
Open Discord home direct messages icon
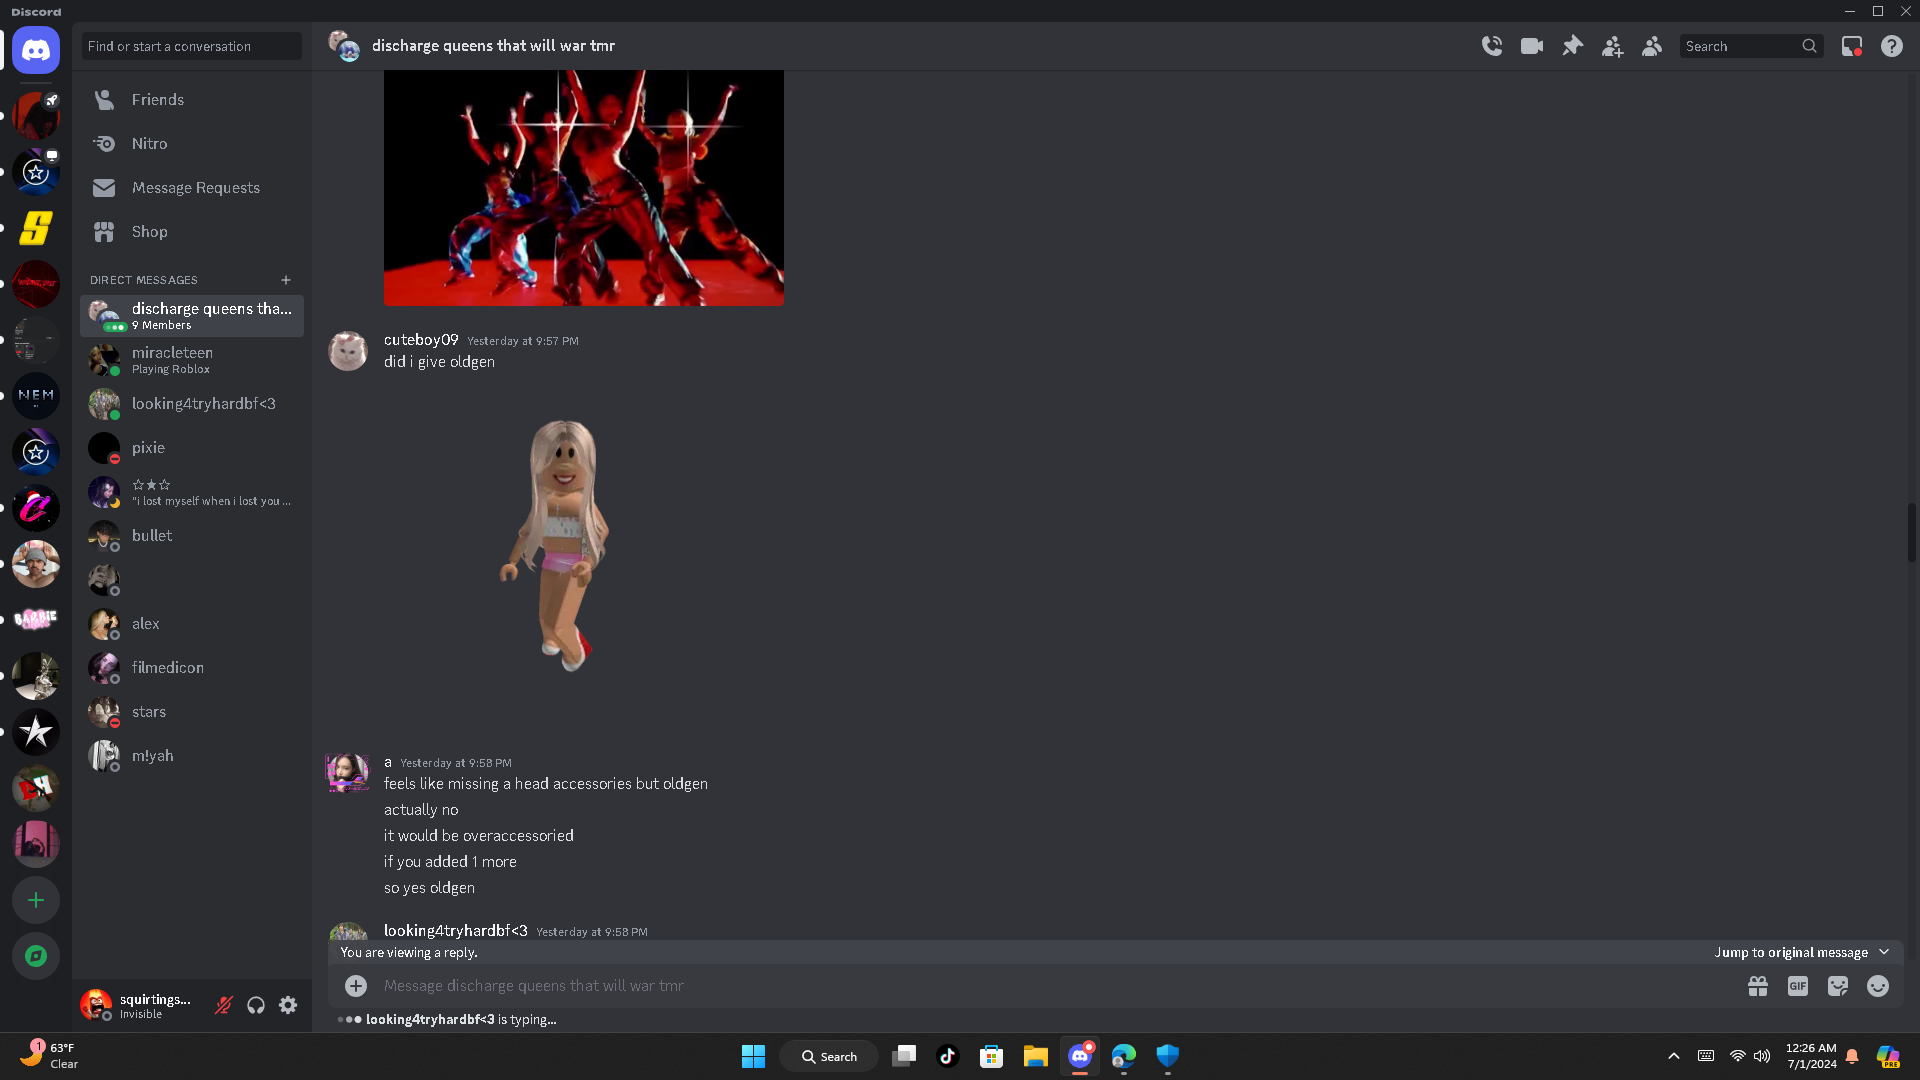pyautogui.click(x=36, y=50)
